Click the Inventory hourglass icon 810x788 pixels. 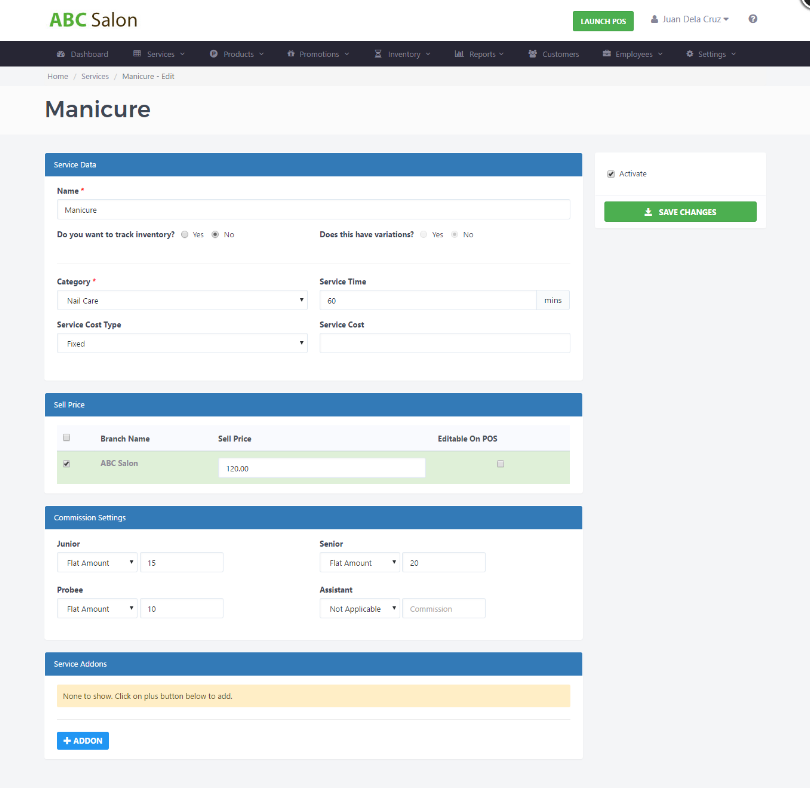378,54
